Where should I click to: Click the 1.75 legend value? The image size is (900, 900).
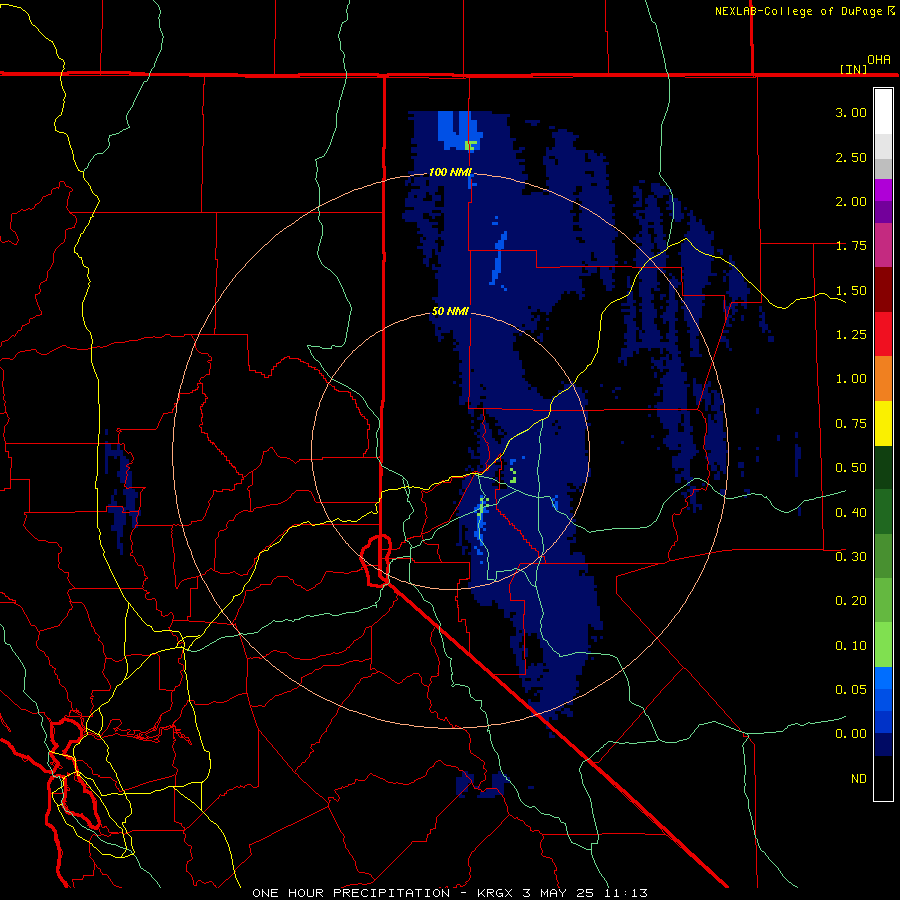point(851,246)
